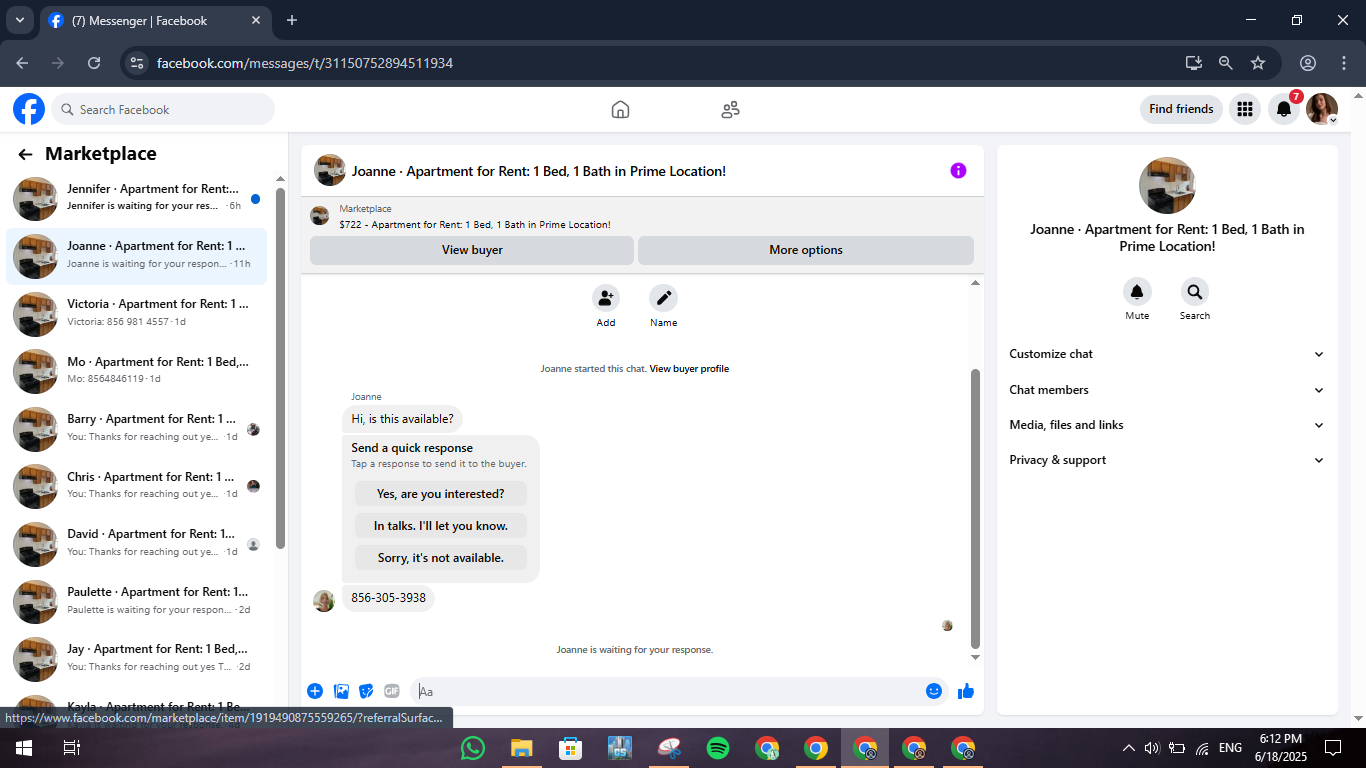Send quick reply "In talks. I'll let you know."

[x=440, y=526]
